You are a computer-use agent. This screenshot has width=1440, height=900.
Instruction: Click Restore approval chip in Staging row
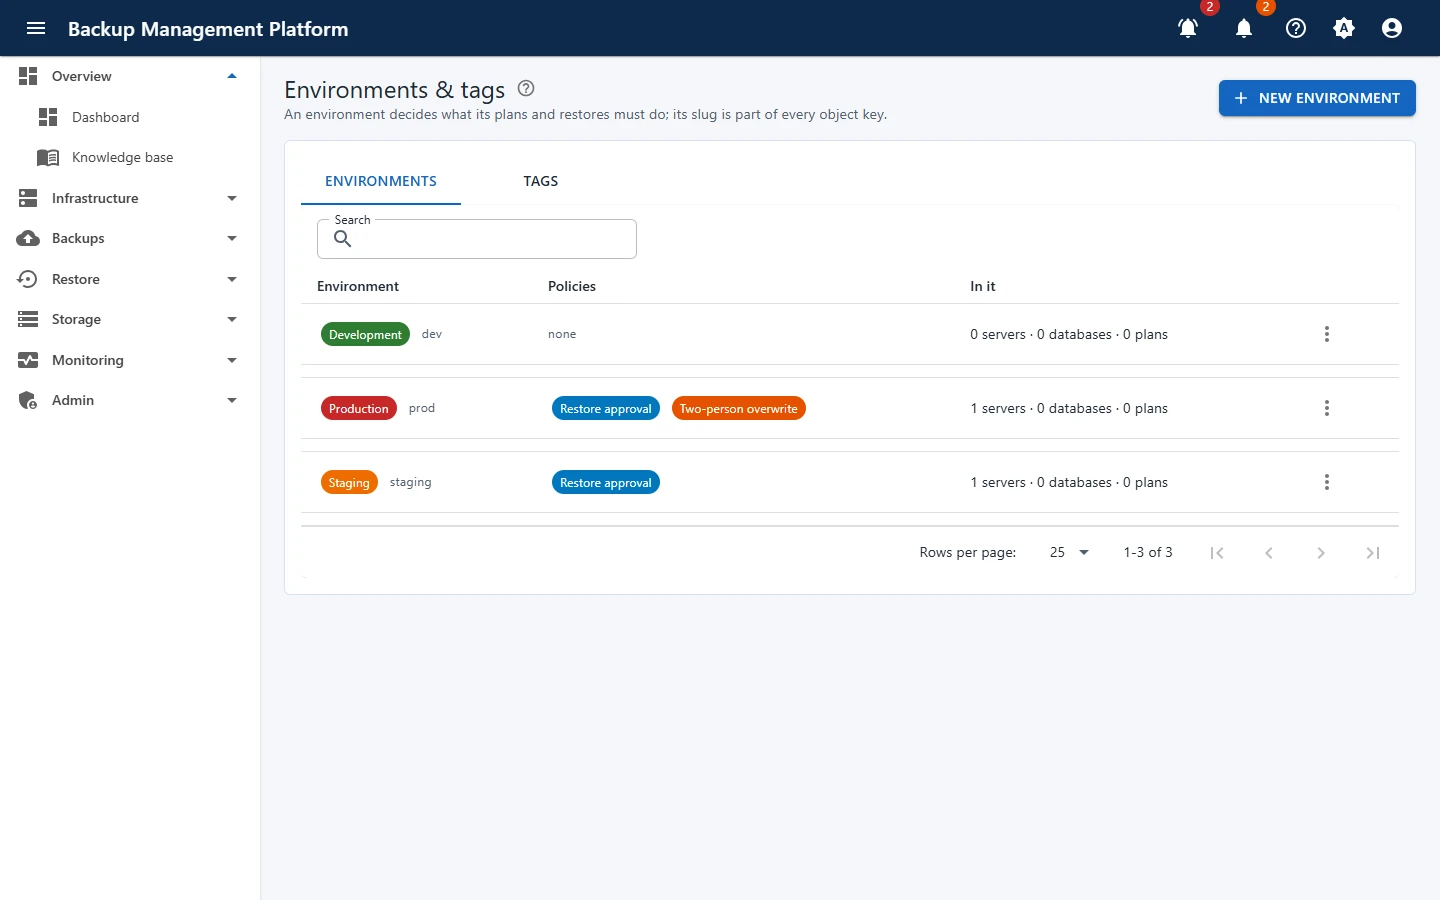pos(606,482)
